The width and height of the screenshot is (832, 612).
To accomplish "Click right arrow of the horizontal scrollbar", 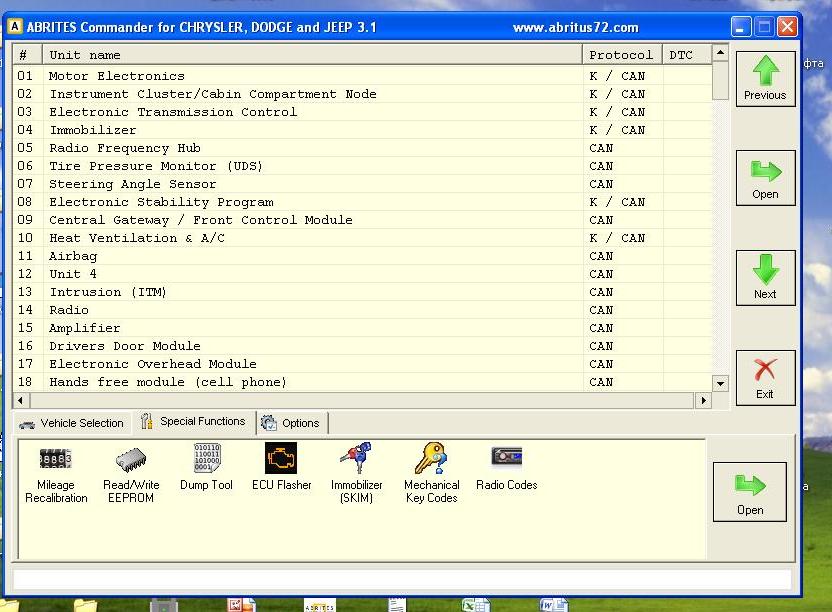I will 703,400.
